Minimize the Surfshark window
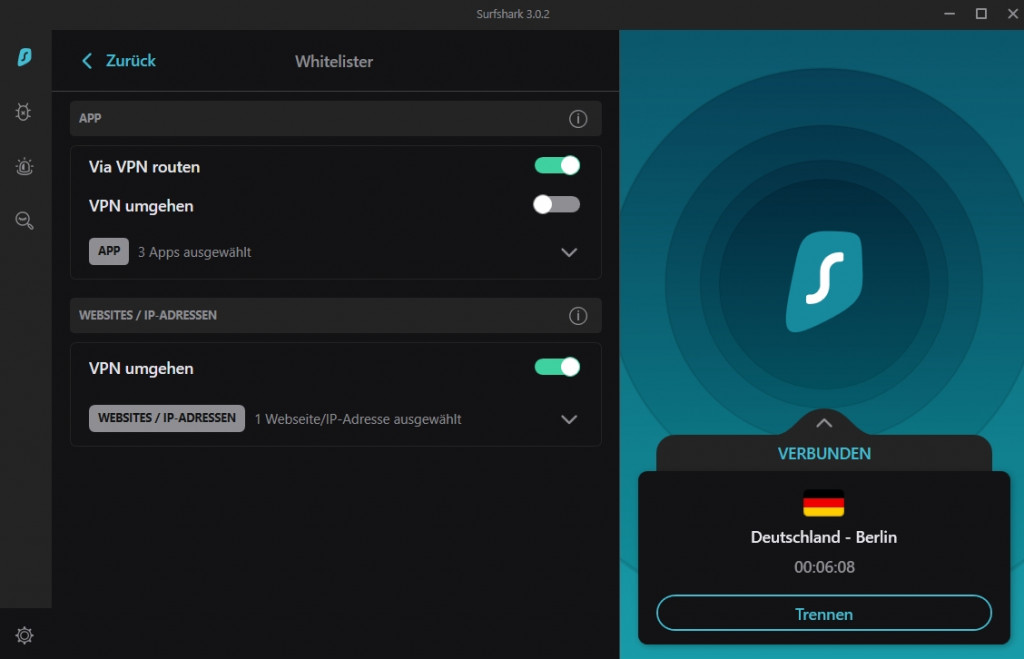Screen dimensions: 1024x659 coord(950,14)
